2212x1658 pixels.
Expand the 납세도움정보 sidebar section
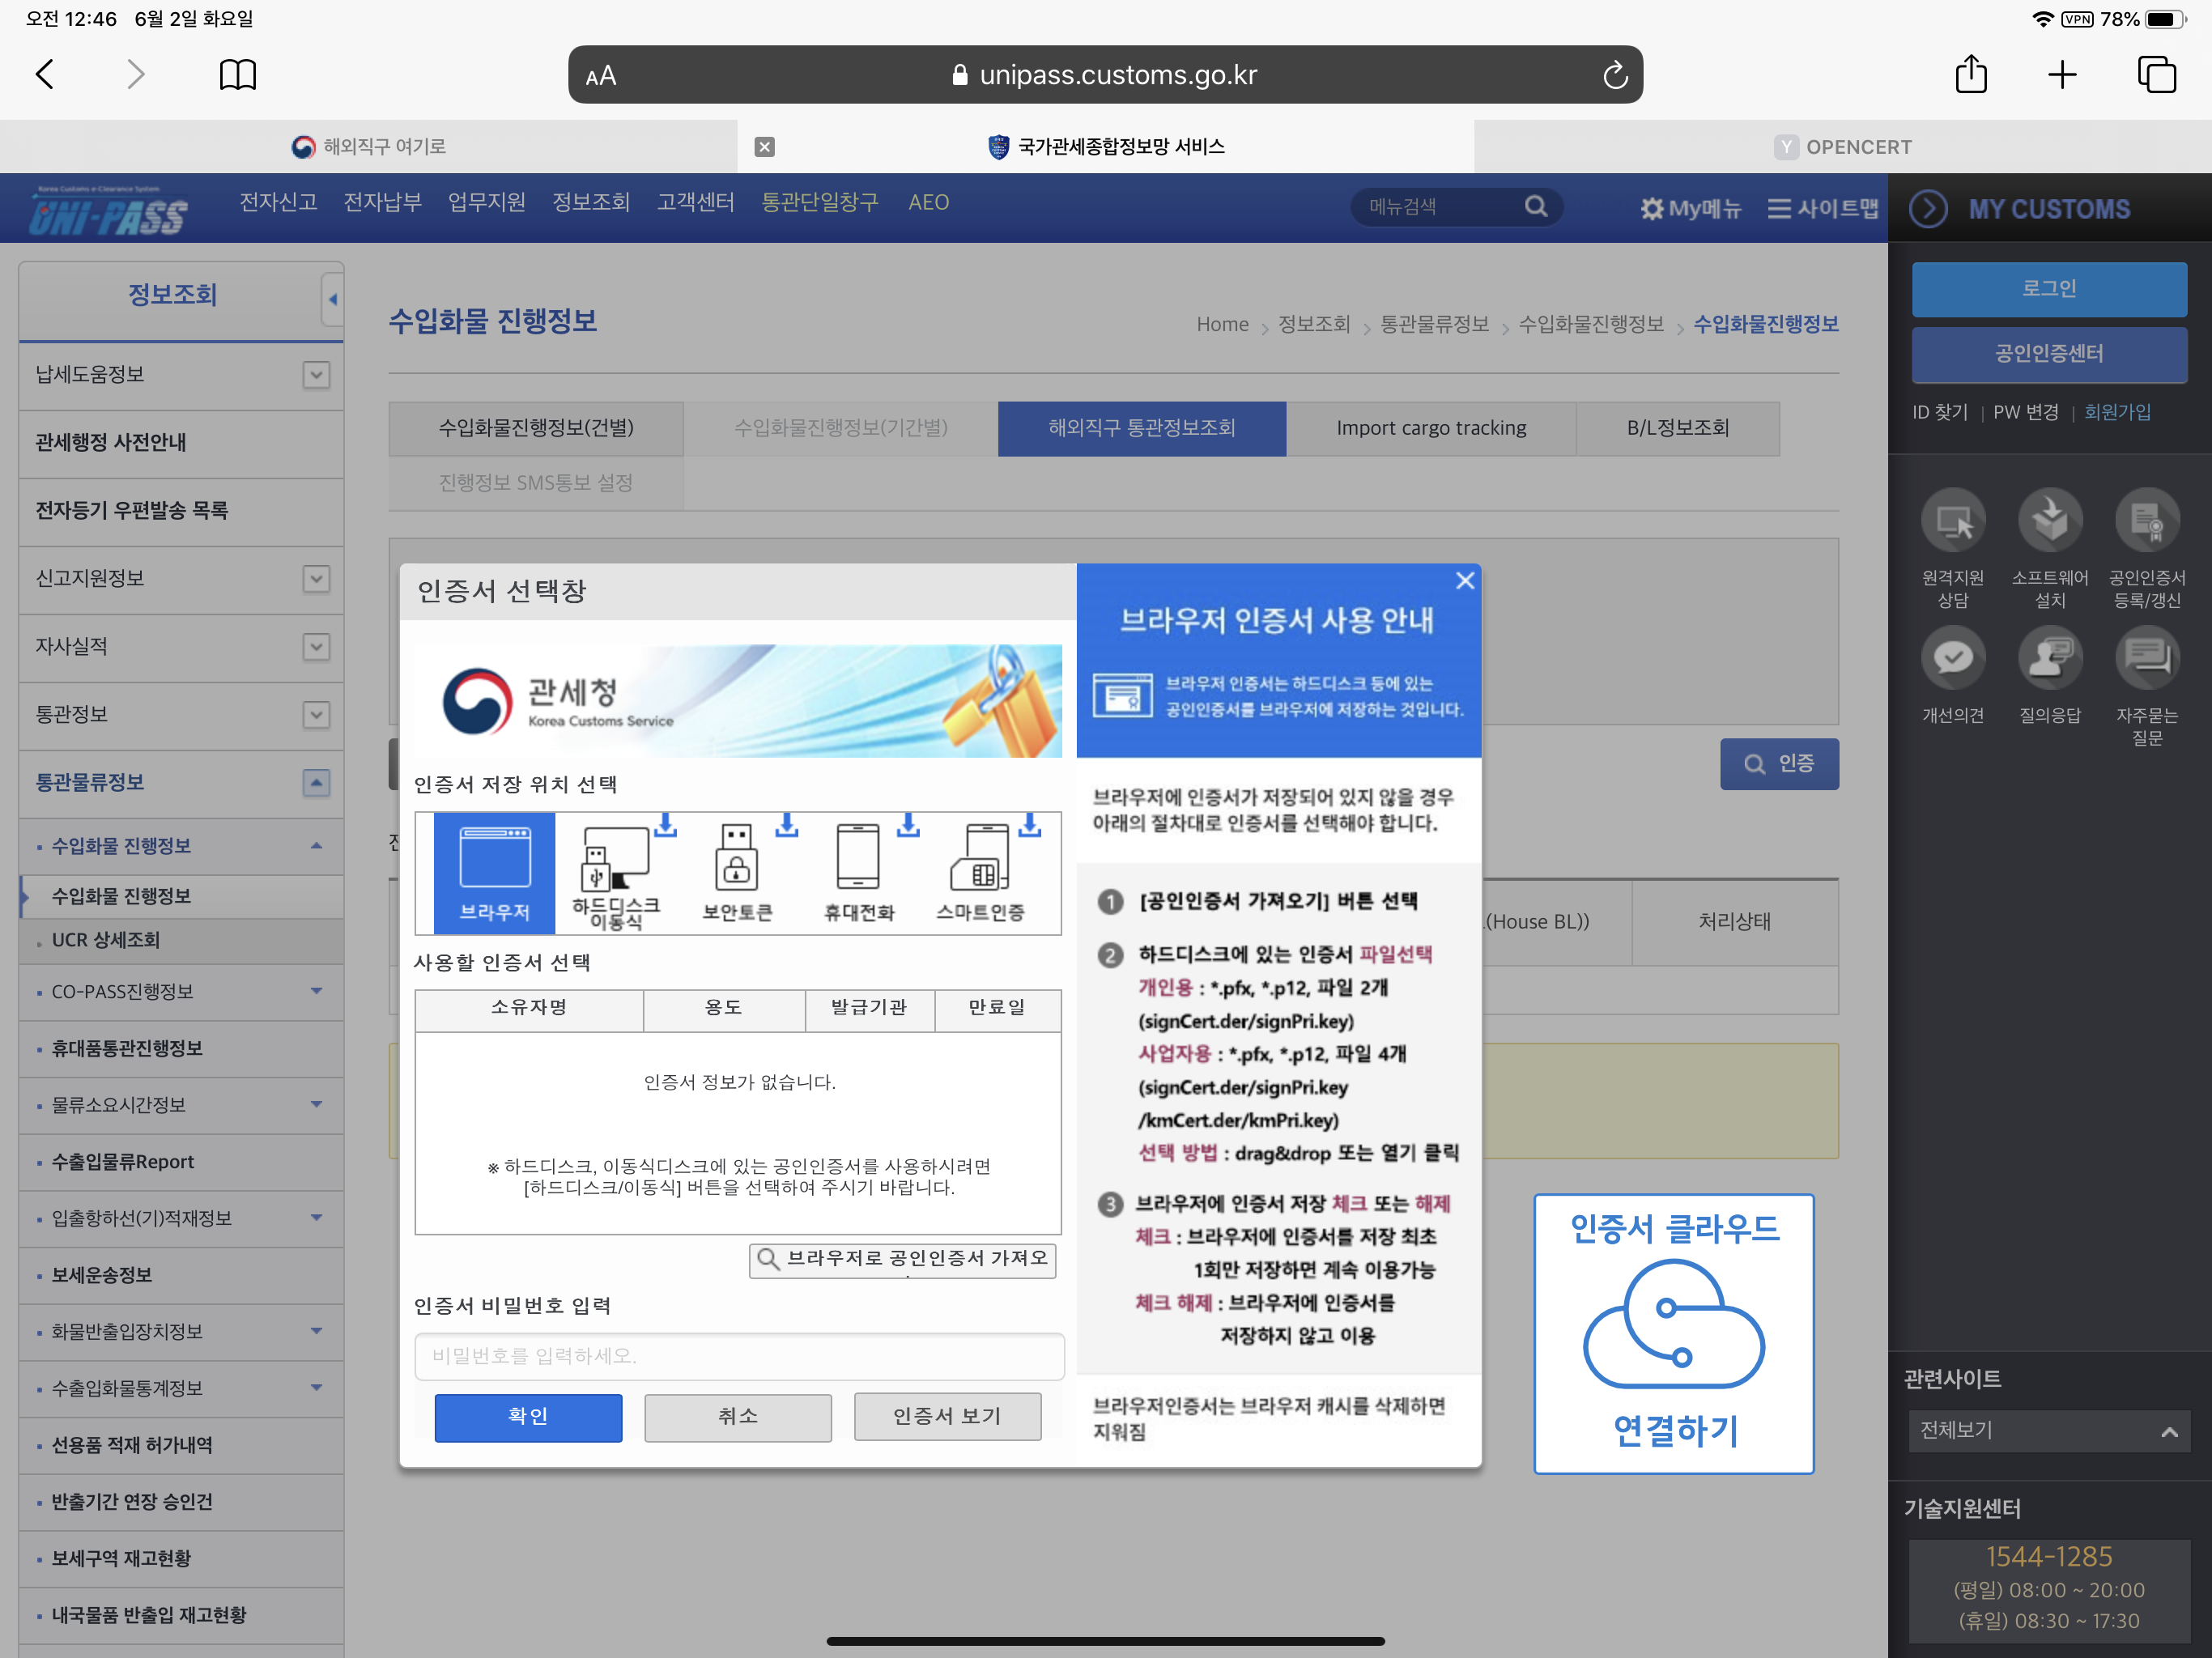click(316, 375)
